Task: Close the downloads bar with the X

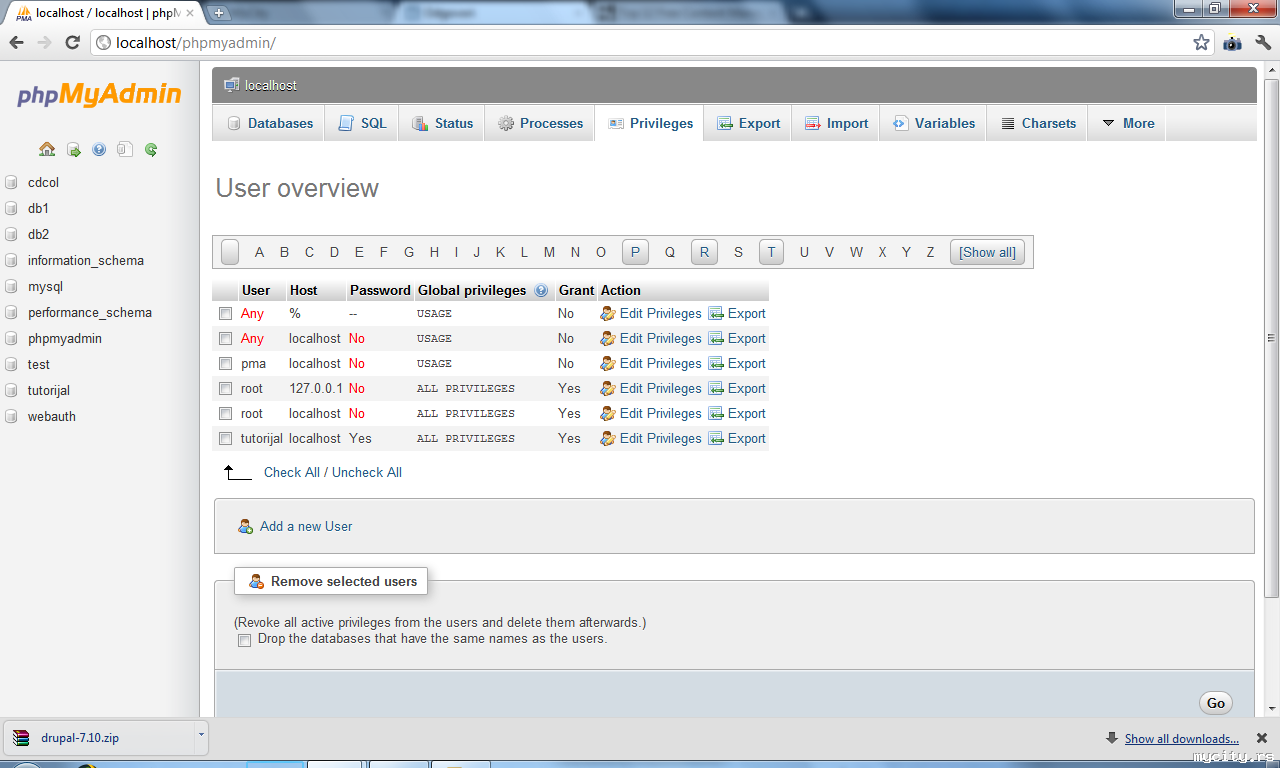Action: (1262, 738)
